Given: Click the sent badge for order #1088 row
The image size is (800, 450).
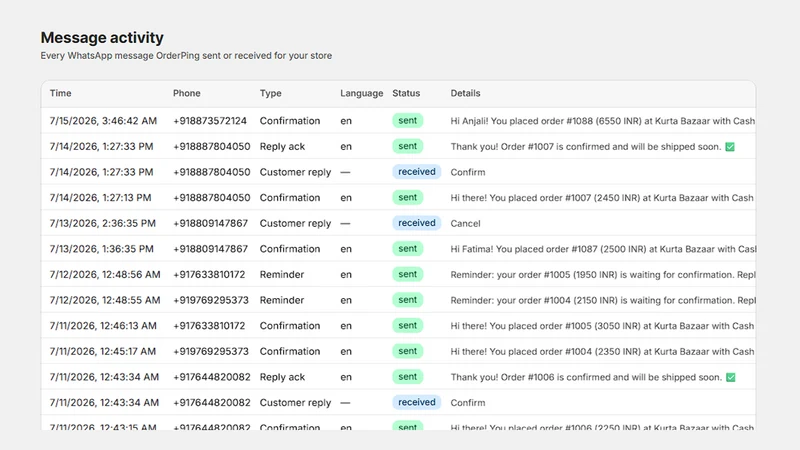Looking at the screenshot, I should 408,120.
